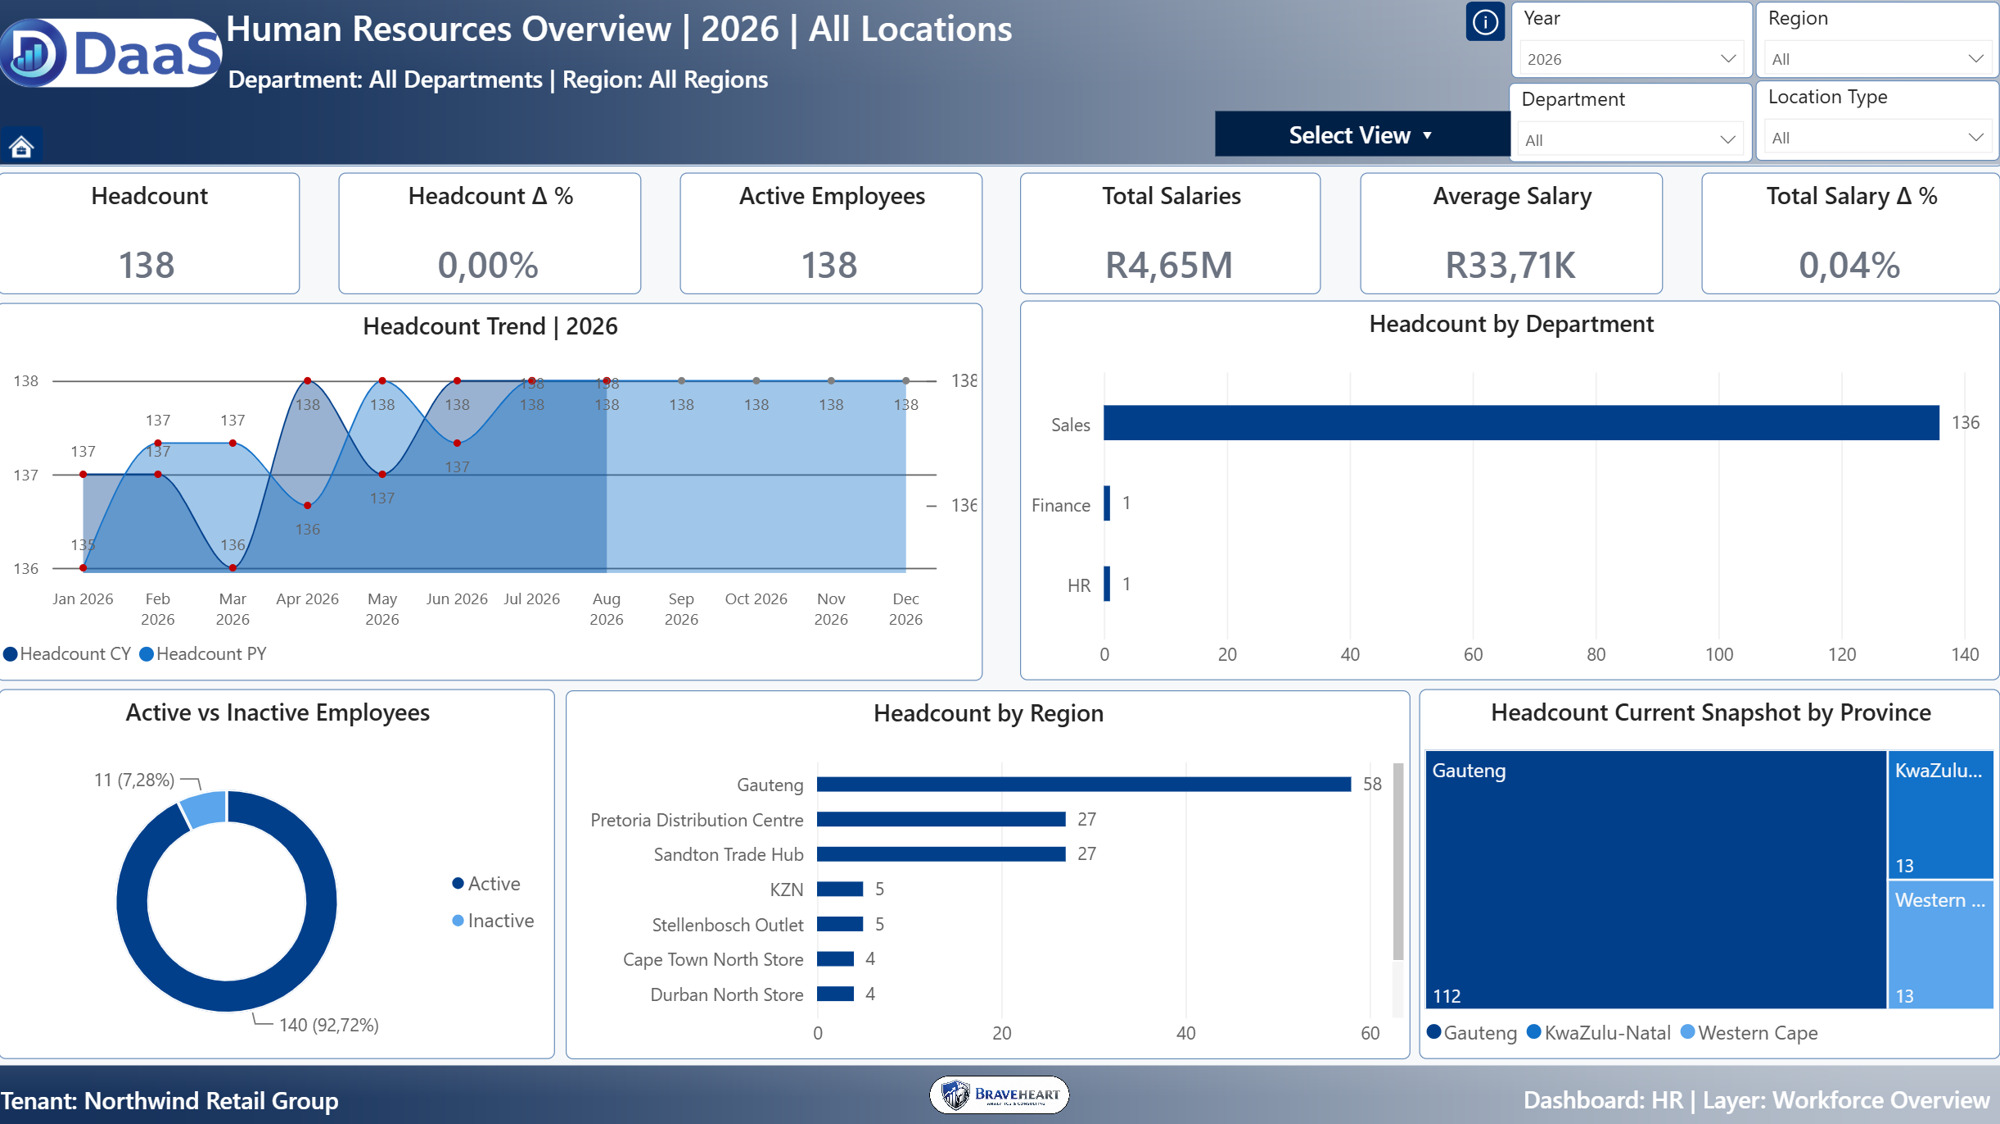Click the Durban North Store bar
Viewport: 2000px width, 1124px height.
pos(835,994)
